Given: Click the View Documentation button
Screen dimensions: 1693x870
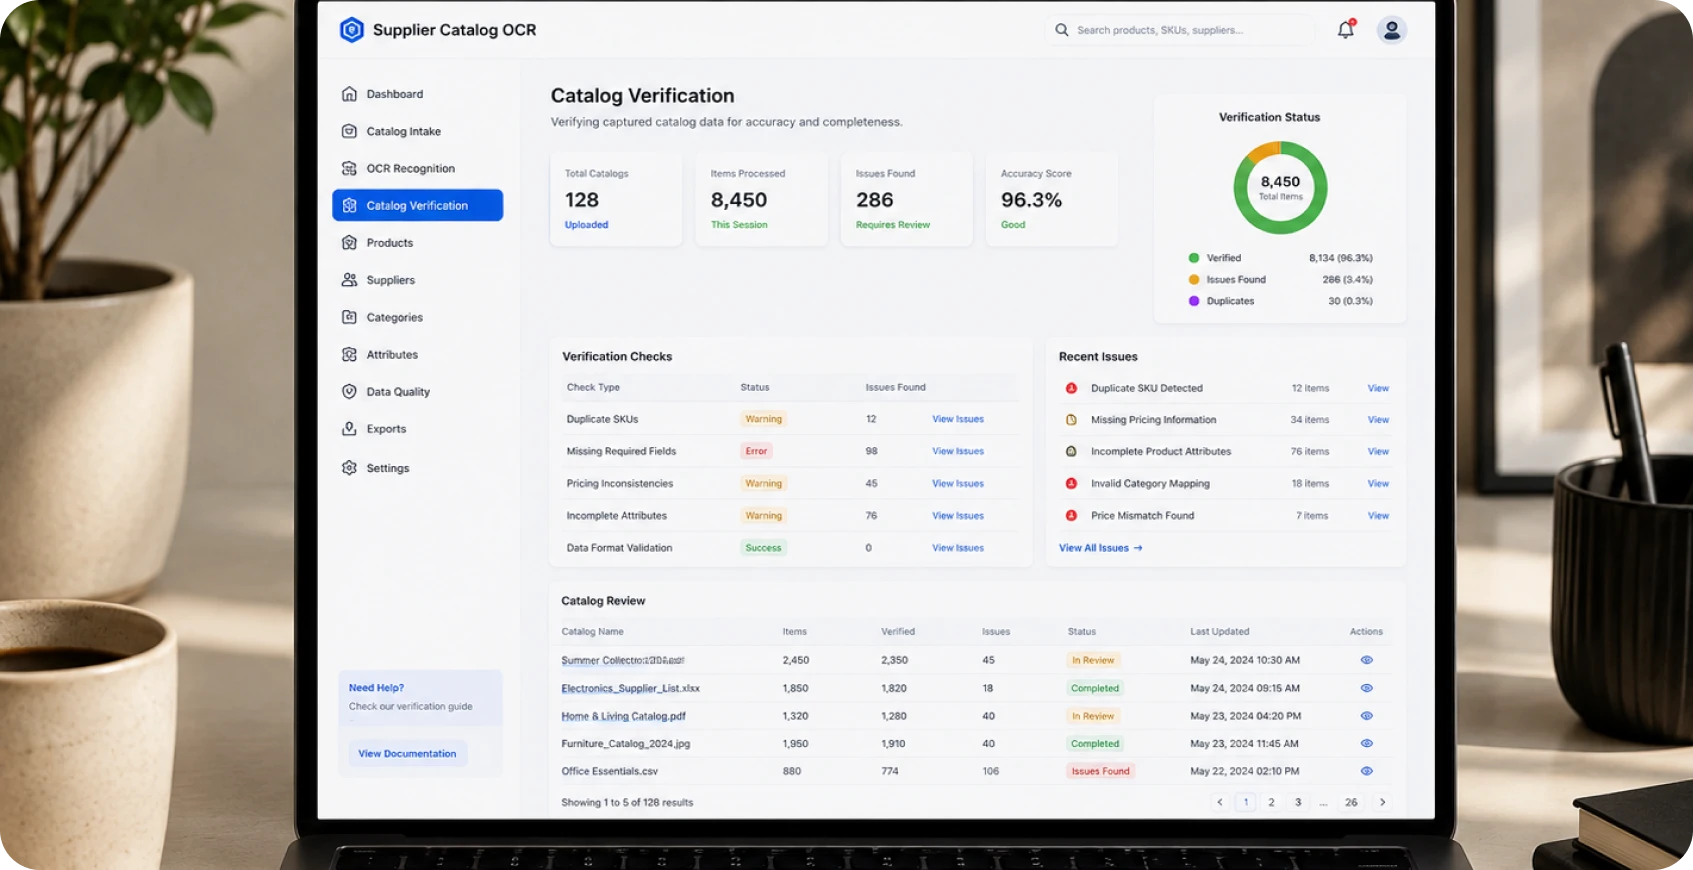Looking at the screenshot, I should (x=407, y=754).
